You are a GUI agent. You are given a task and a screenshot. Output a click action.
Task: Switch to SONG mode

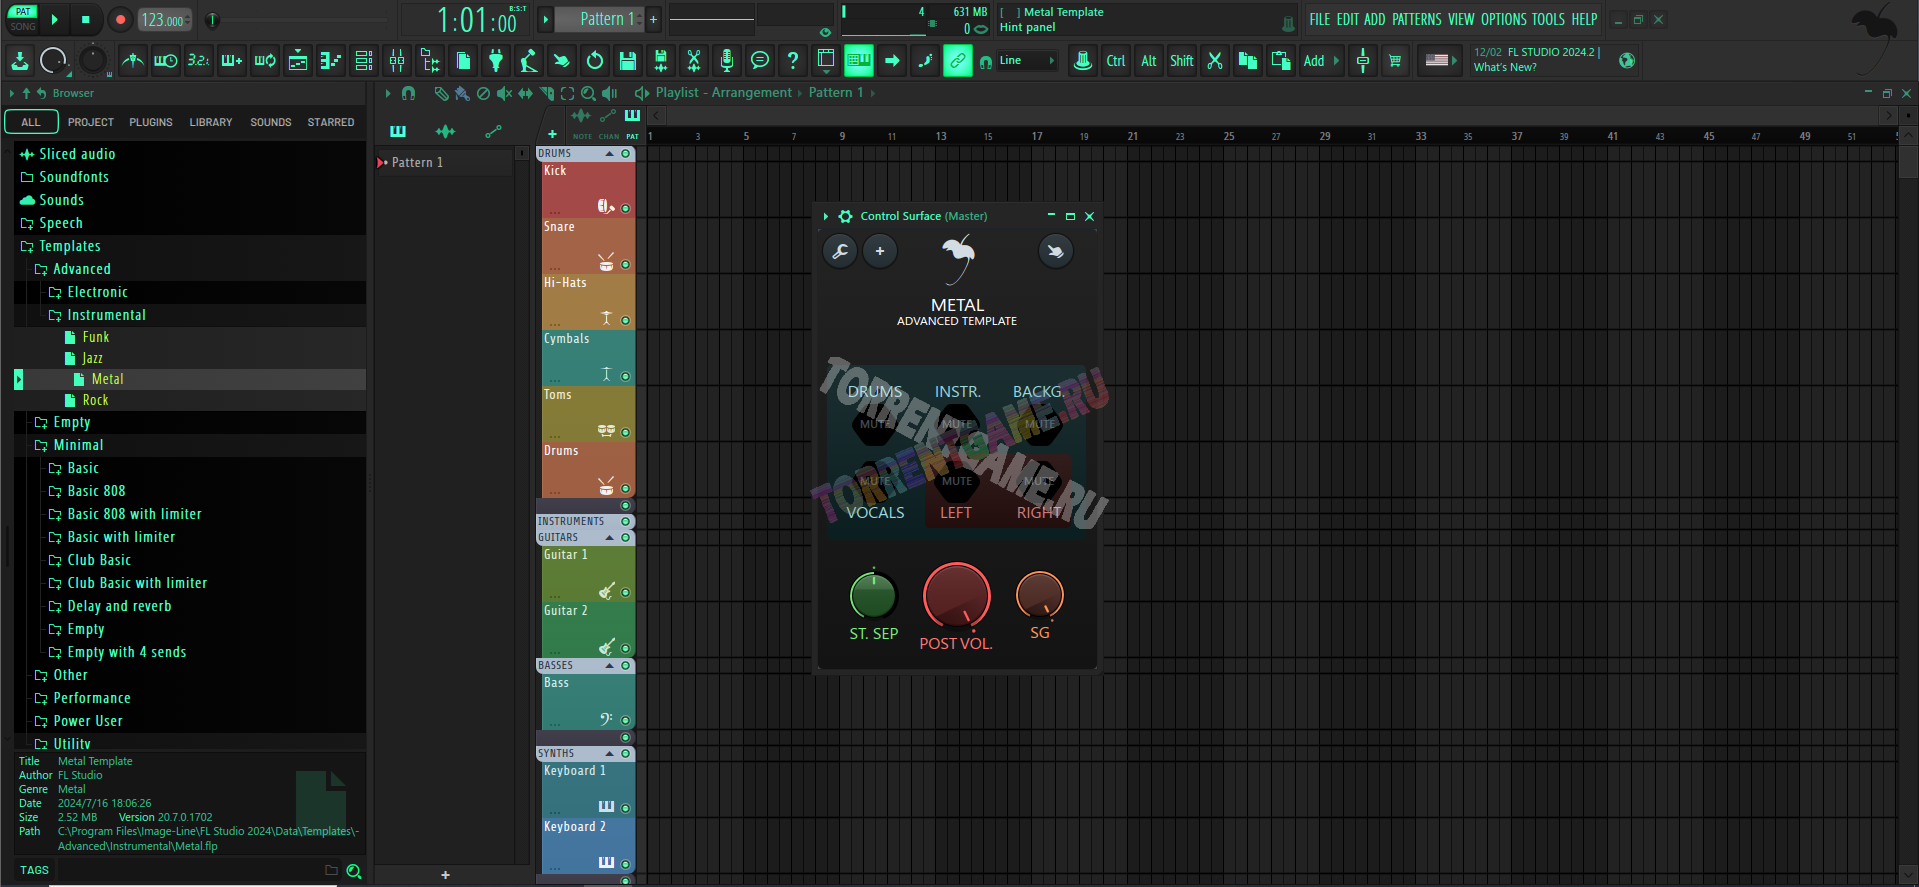click(23, 27)
